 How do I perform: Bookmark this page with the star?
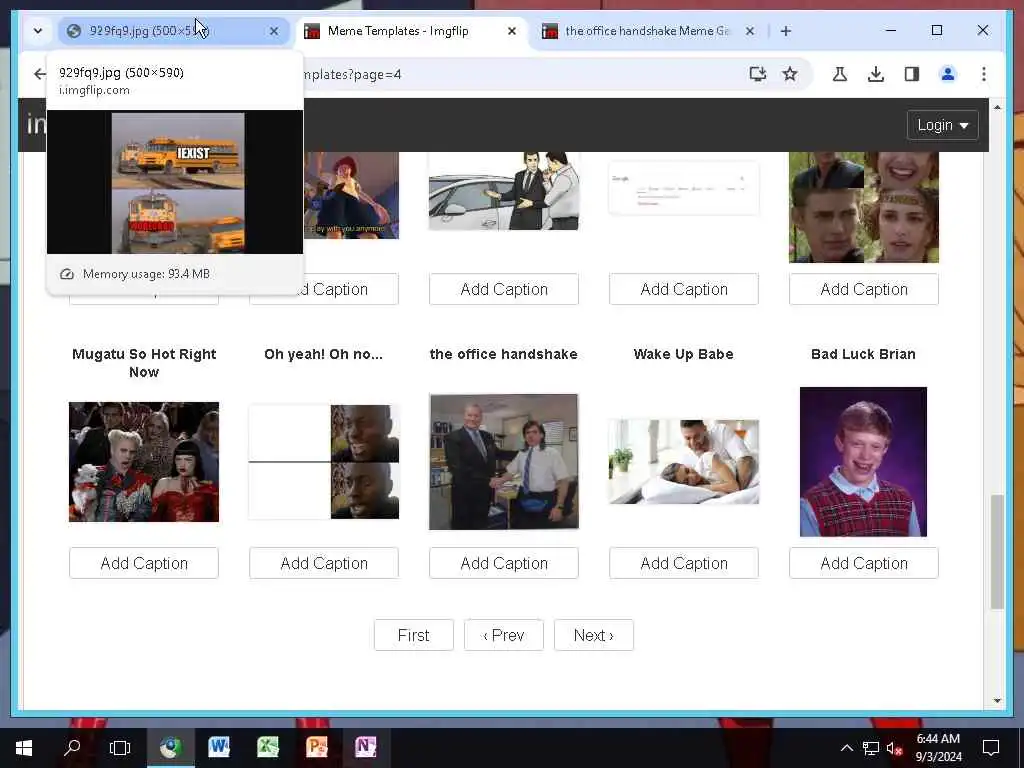[790, 74]
